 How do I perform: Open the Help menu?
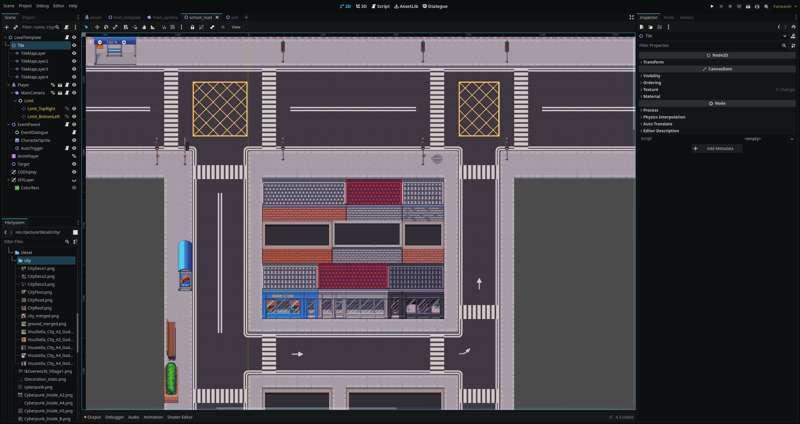point(73,6)
